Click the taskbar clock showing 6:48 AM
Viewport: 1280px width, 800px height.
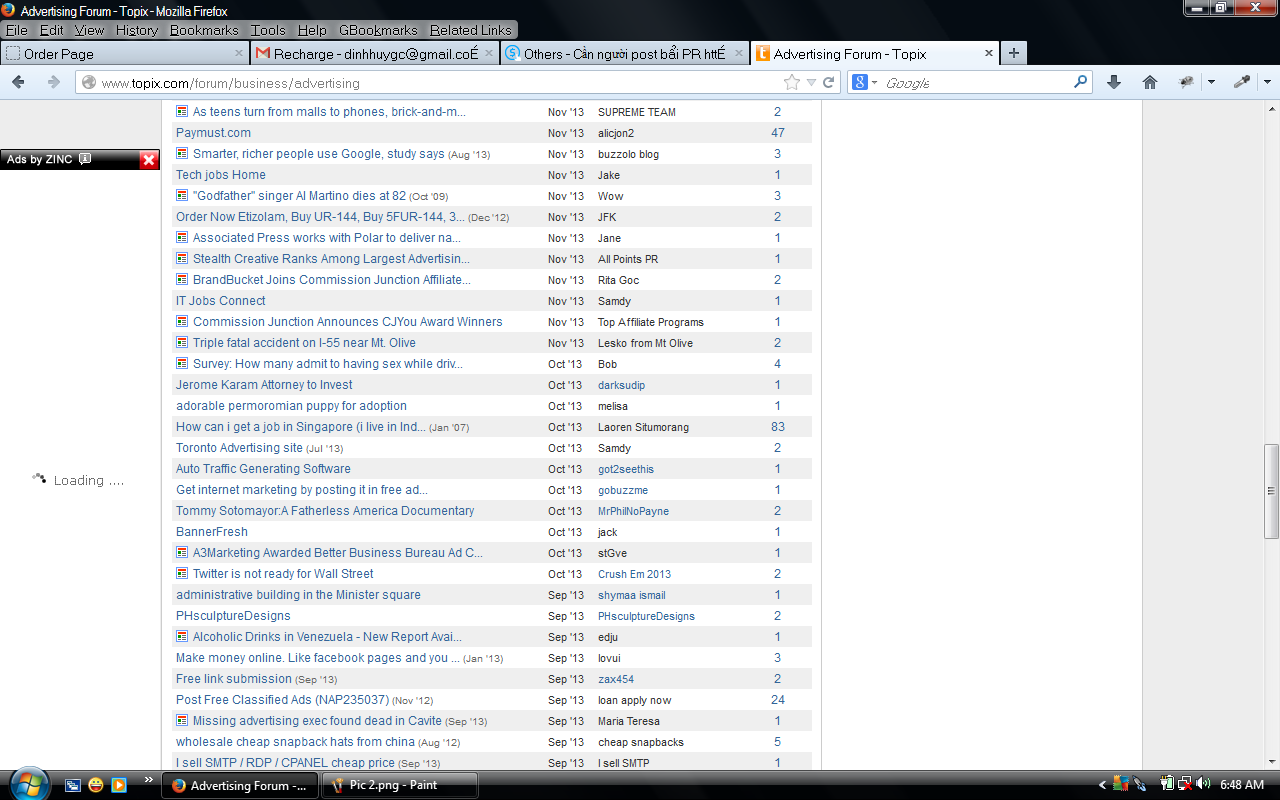(x=1242, y=785)
